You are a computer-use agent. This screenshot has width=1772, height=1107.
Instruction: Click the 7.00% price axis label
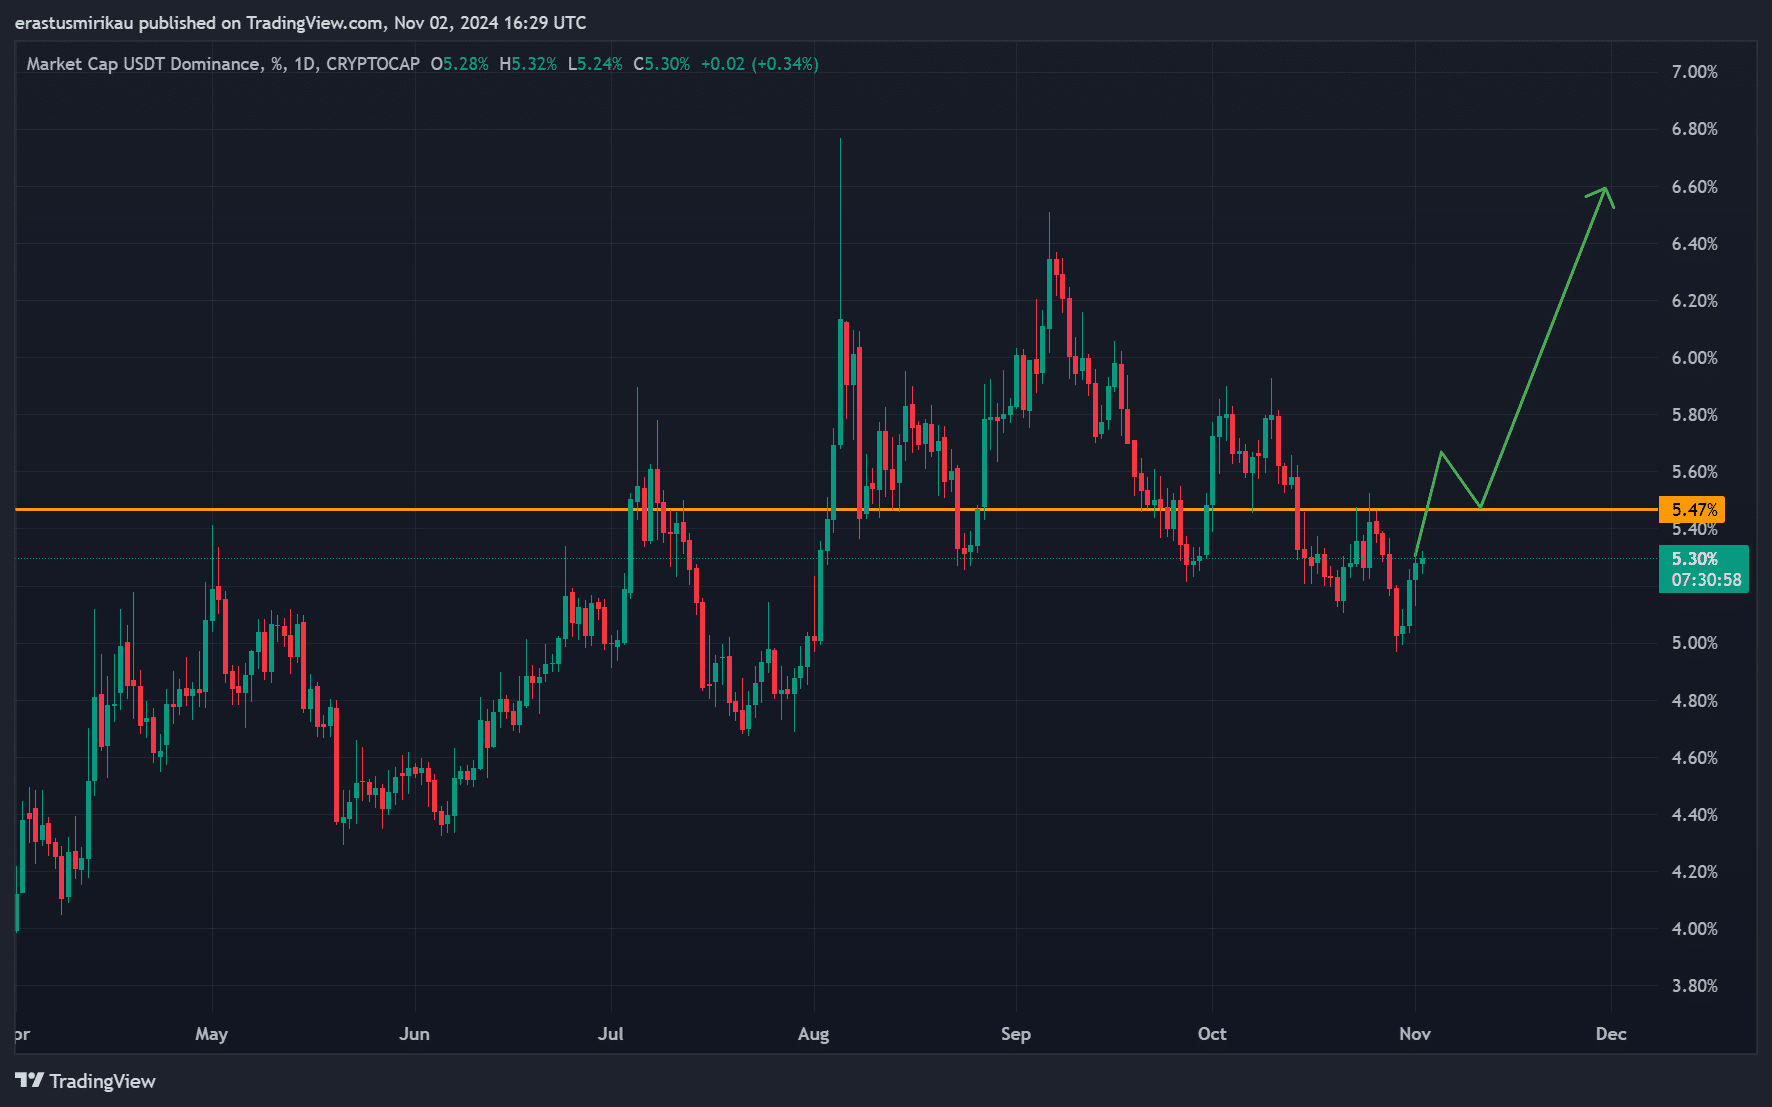tap(1694, 72)
